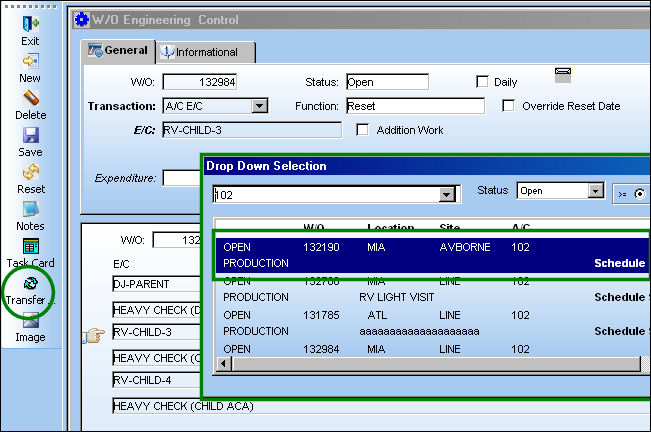The width and height of the screenshot is (651, 432).
Task: Open the Status Open dropdown in selection dialog
Action: pyautogui.click(x=595, y=190)
